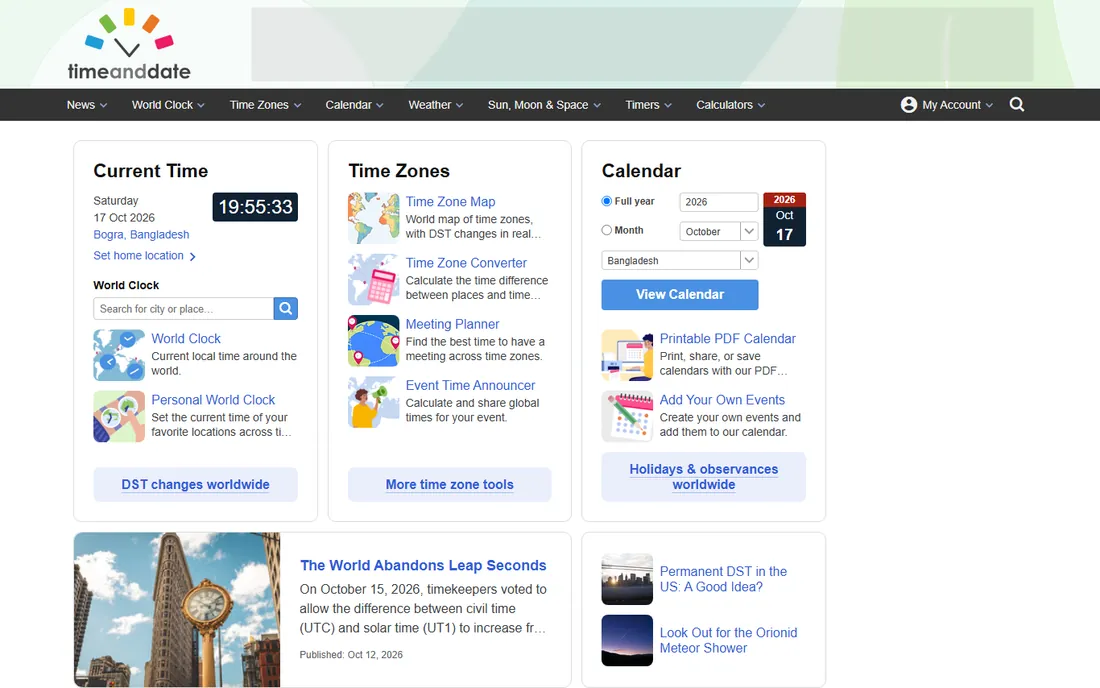This screenshot has width=1100, height=688.
Task: Click Holidays & observances worldwide button
Action: tap(704, 477)
